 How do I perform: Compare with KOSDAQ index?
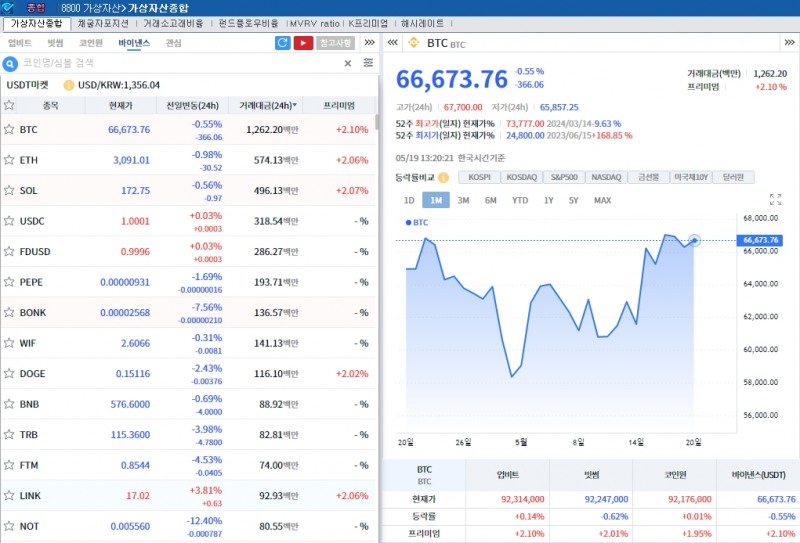pyautogui.click(x=521, y=177)
